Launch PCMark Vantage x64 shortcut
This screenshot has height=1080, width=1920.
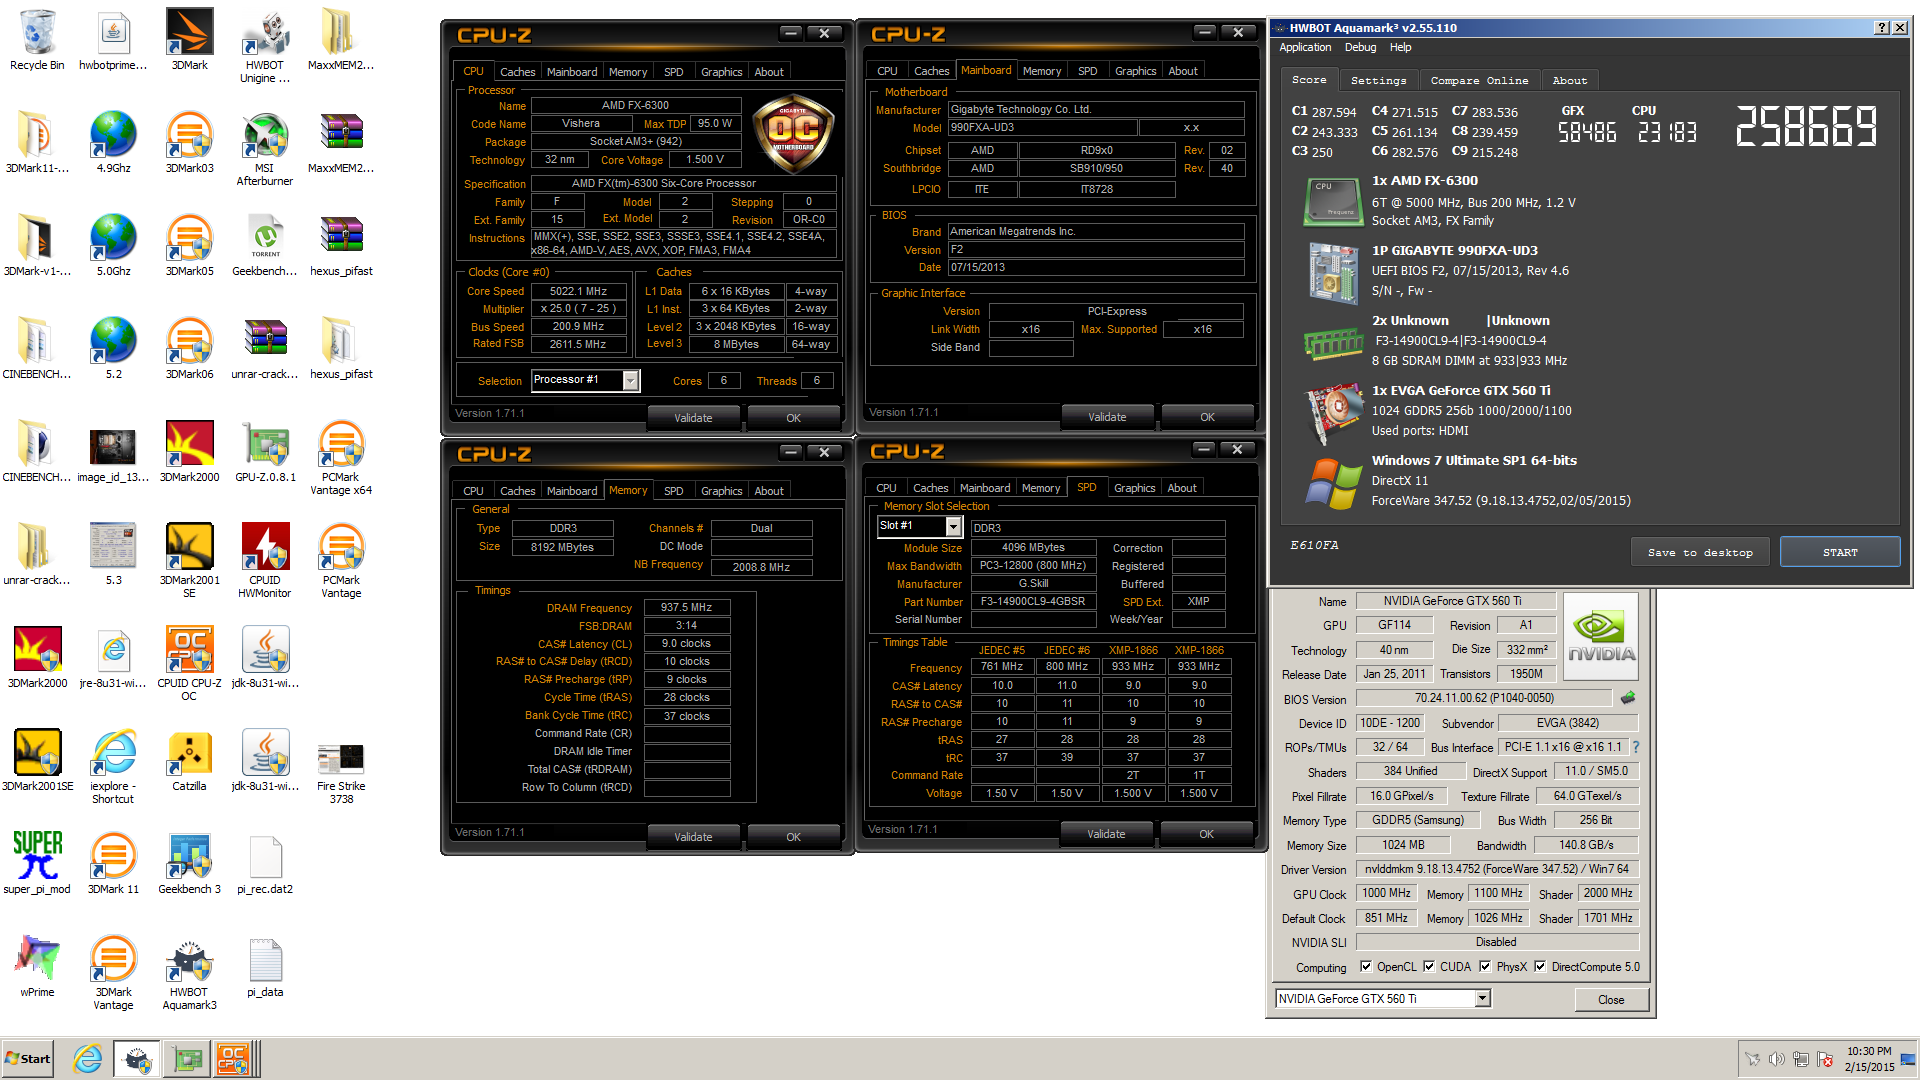(x=341, y=458)
